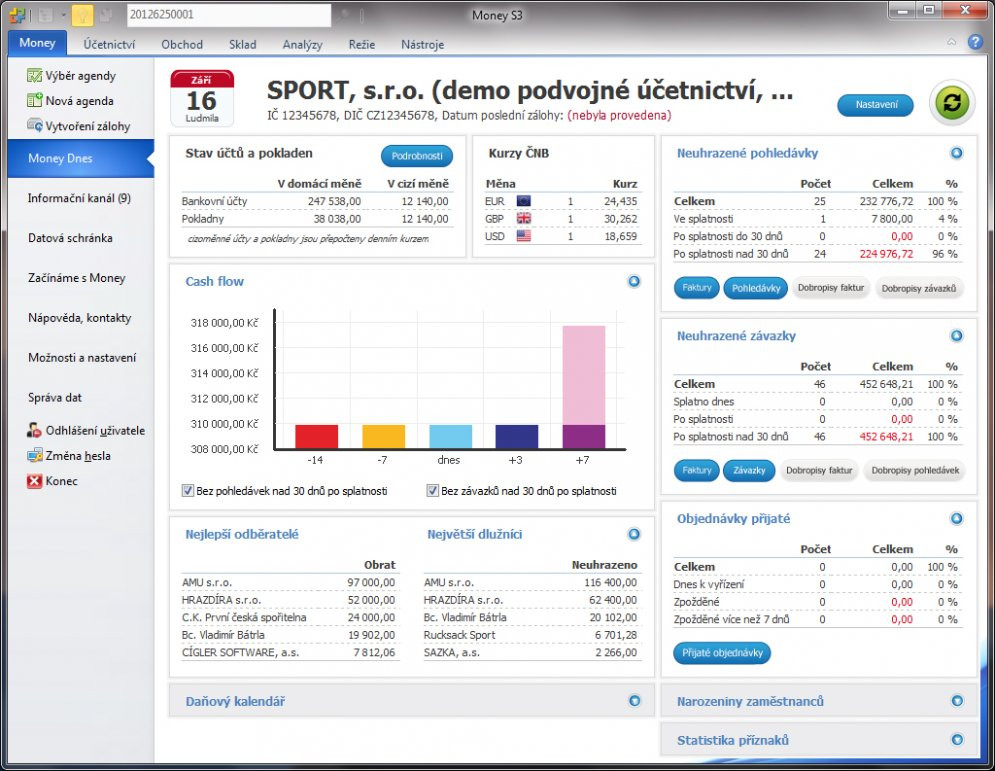Screen dimensions: 995x771
Task: Click the yellow lightbulb icon in title bar
Action: point(82,15)
